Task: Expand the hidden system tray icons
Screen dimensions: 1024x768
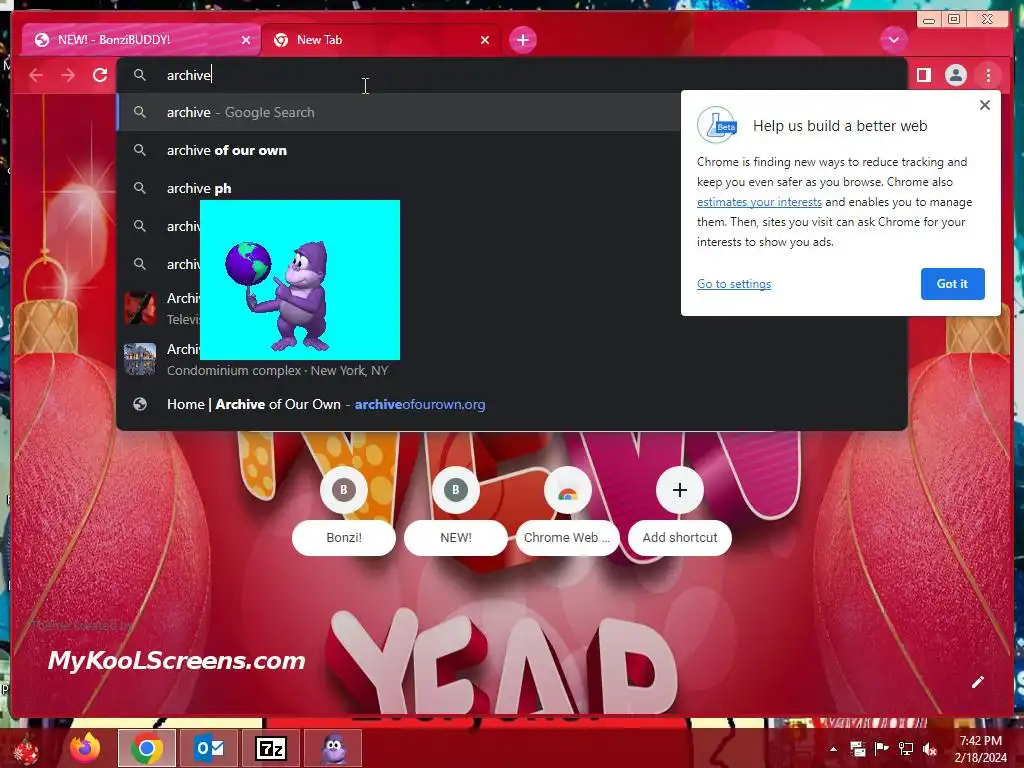Action: coord(833,749)
